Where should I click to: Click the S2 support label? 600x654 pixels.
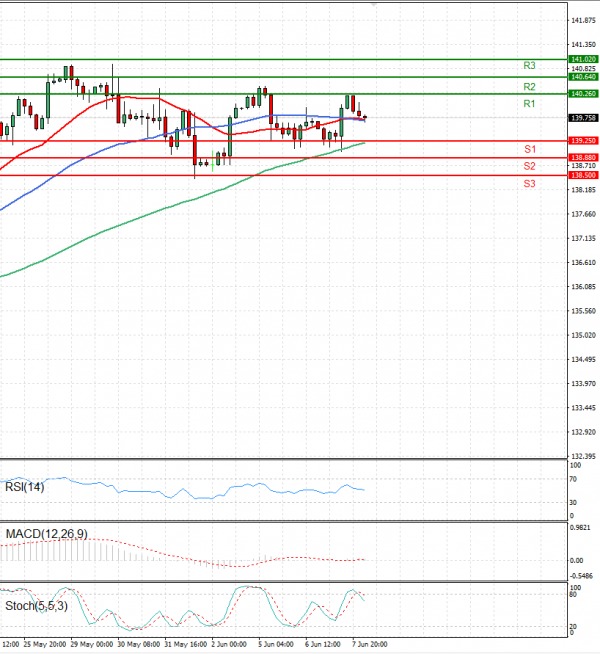(529, 166)
